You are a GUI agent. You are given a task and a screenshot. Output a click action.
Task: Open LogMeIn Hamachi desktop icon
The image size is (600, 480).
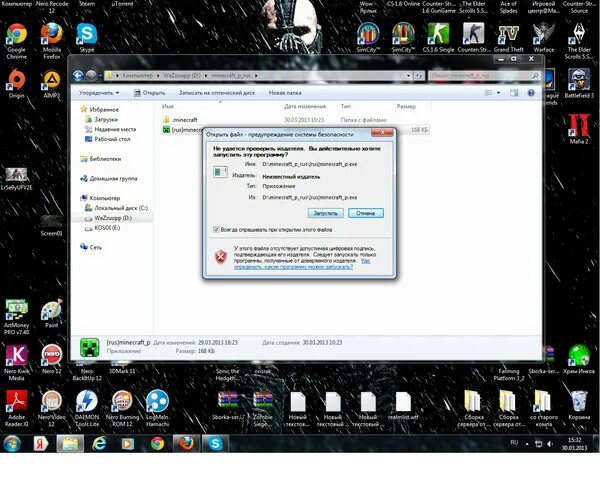coord(157,409)
